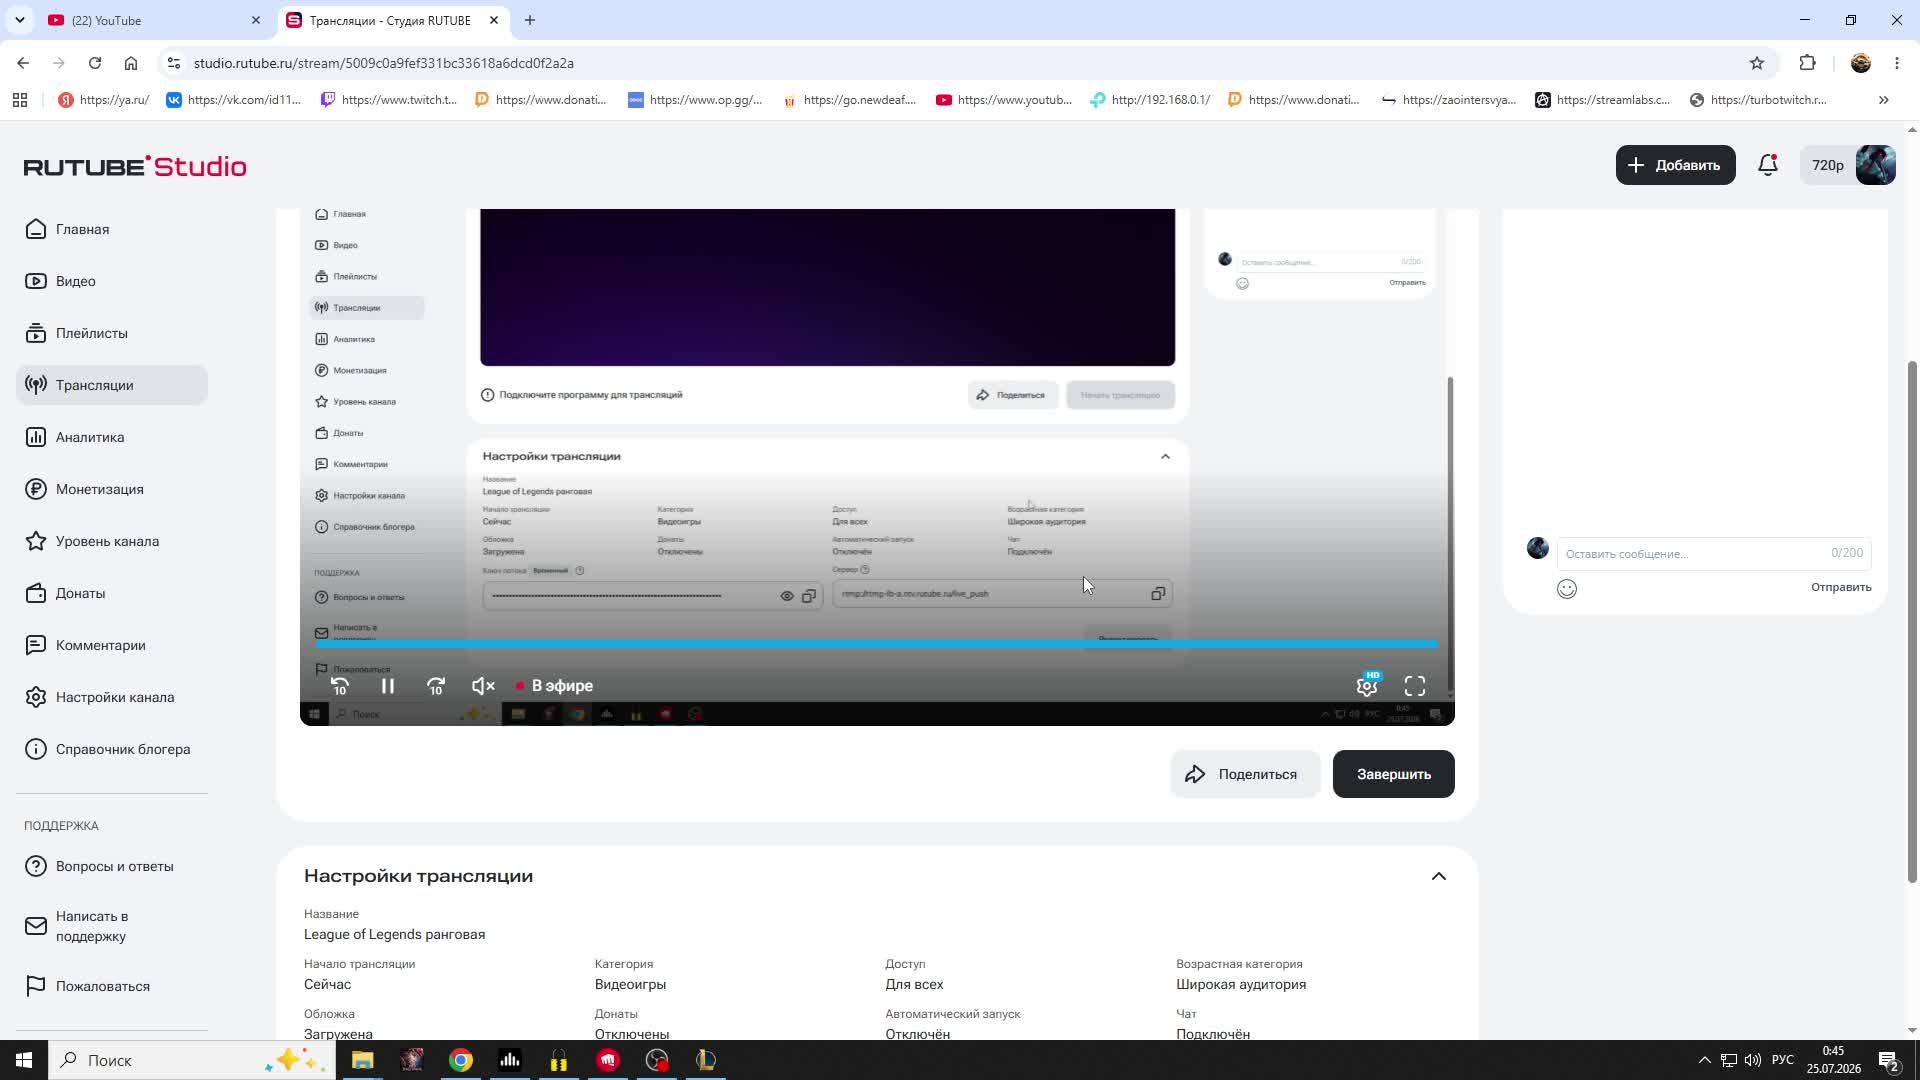Open the emoji picker in chat
Viewport: 1920px width, 1080px height.
coord(1567,589)
